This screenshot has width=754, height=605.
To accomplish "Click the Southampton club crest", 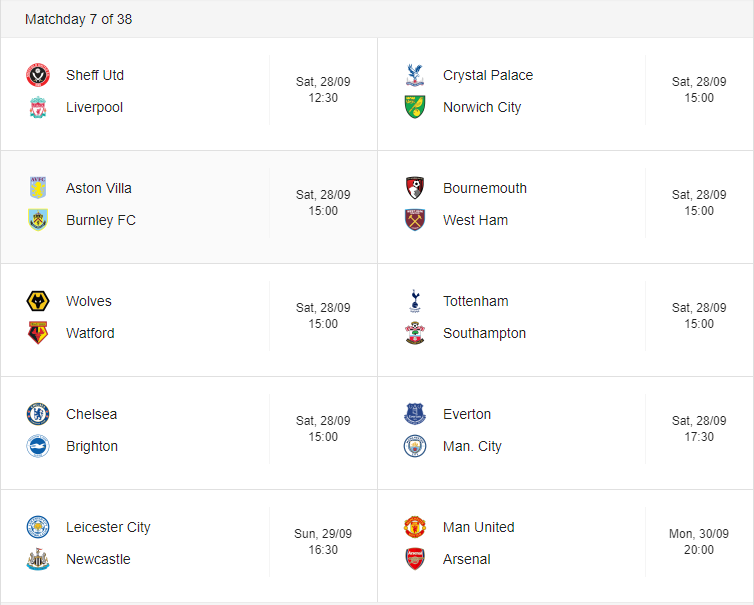I will (415, 333).
